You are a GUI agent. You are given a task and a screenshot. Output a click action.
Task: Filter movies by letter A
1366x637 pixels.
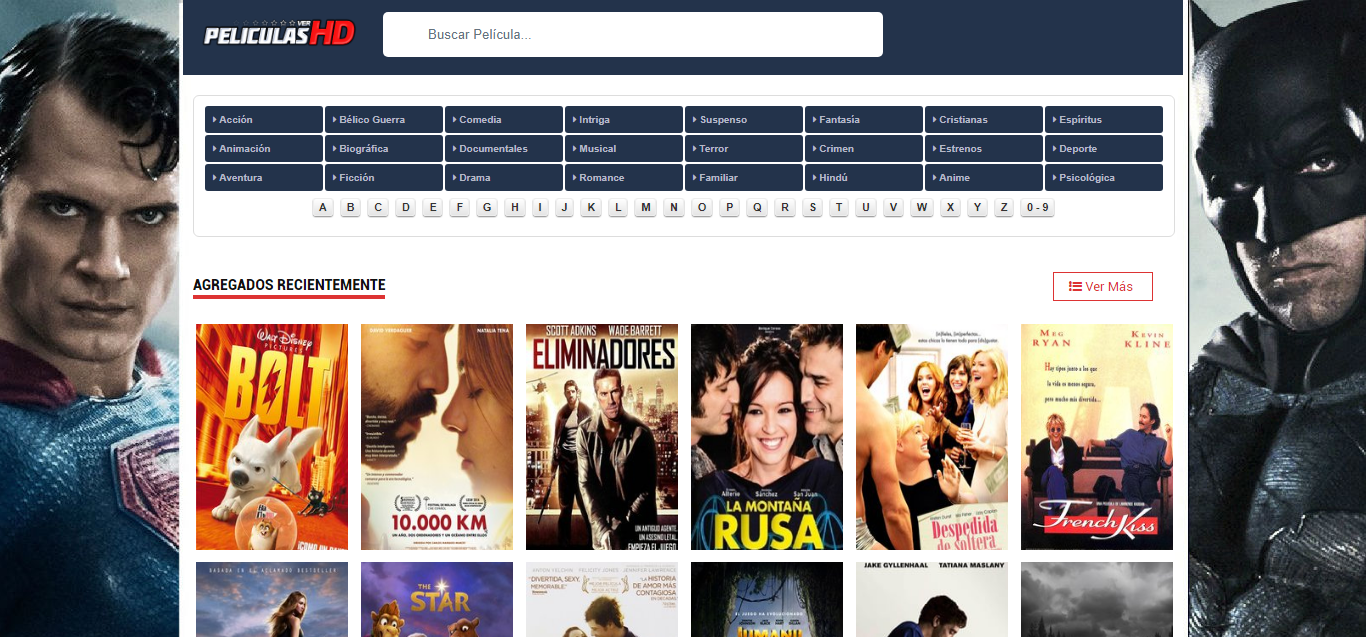click(x=323, y=208)
